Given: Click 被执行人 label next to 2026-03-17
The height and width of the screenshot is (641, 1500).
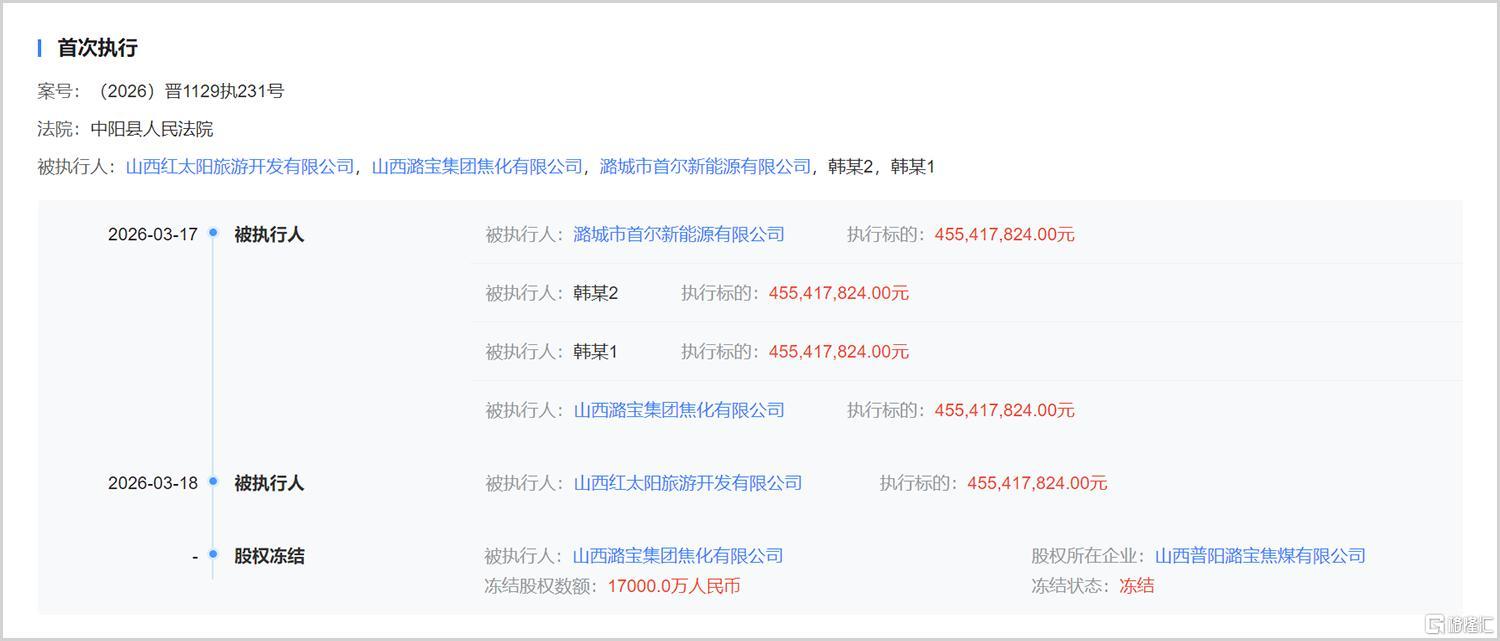Looking at the screenshot, I should [x=269, y=235].
